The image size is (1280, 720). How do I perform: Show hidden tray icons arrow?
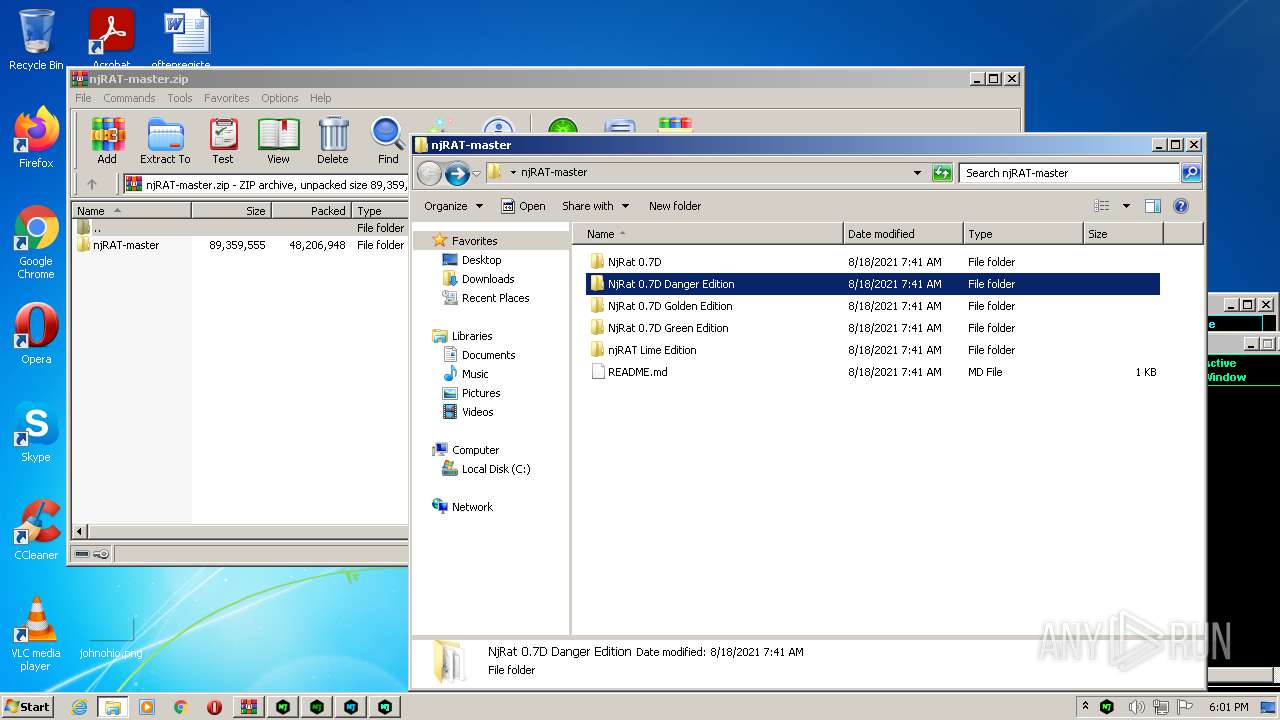coord(1086,707)
